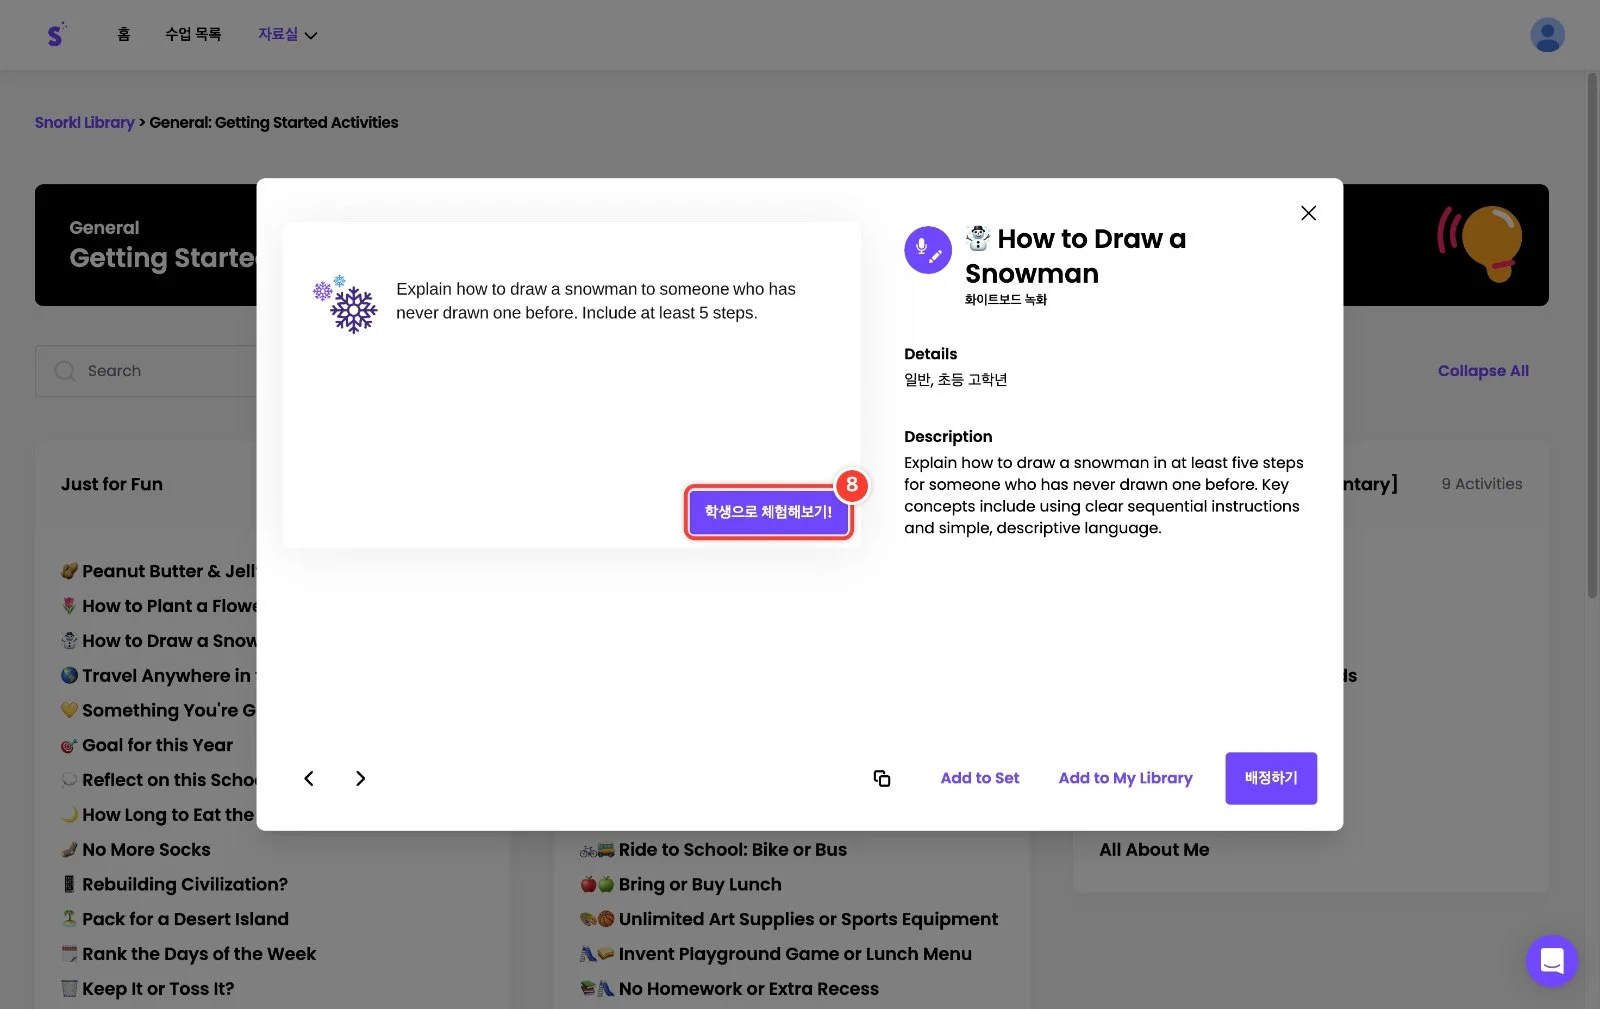Close the snowman activity dialog
Screen dimensions: 1600x1009
tap(1308, 213)
